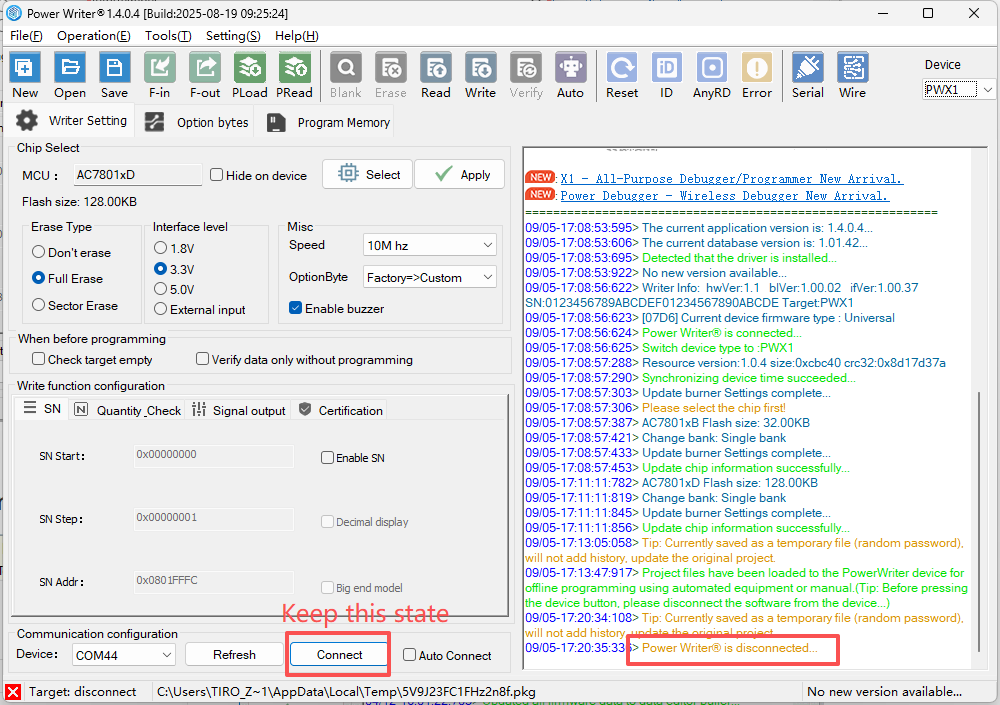Viewport: 1000px width, 705px height.
Task: Switch to SN configuration tab
Action: [43, 409]
